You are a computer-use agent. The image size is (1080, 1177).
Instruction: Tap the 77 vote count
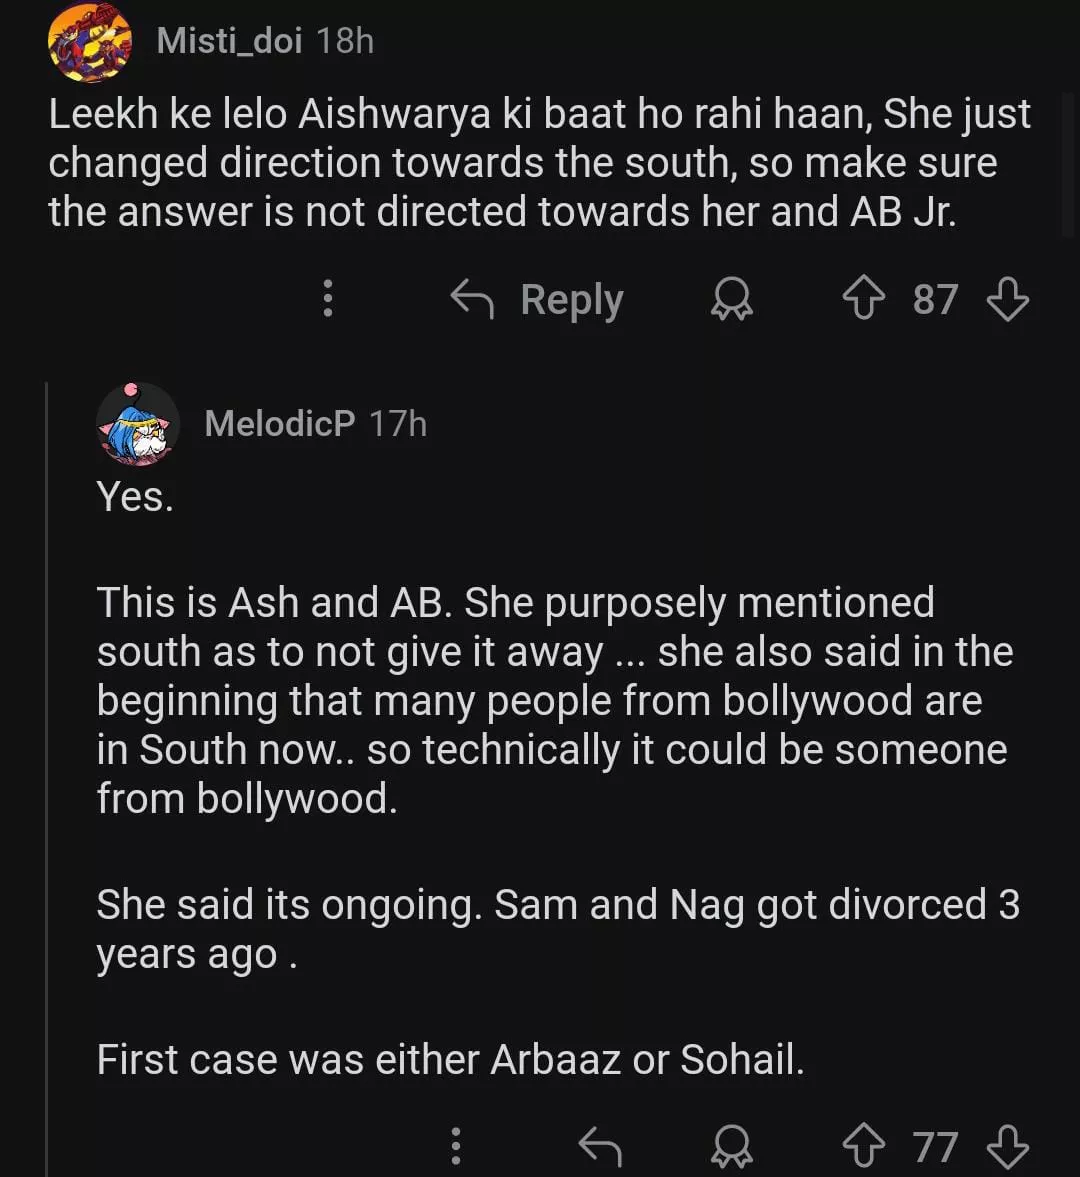click(x=935, y=1146)
